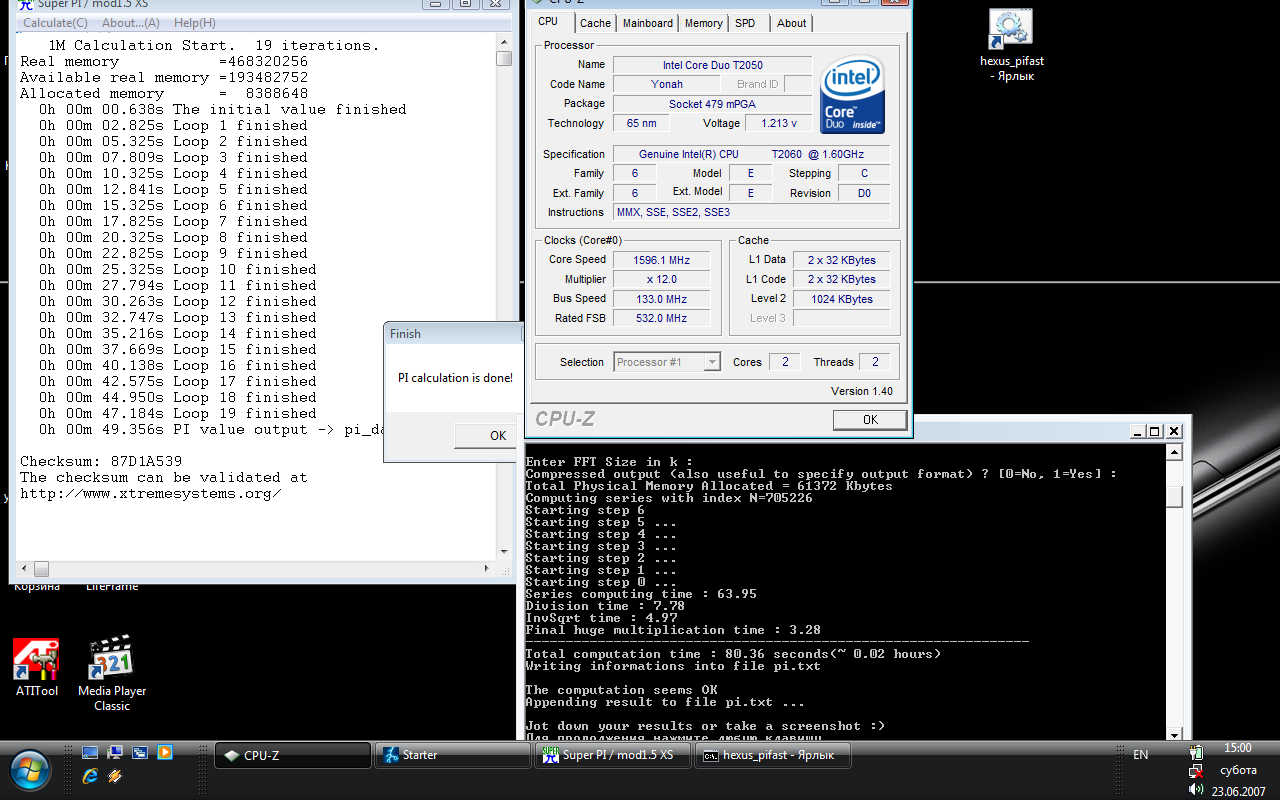Open the Calculate(C) menu in Super PI
The width and height of the screenshot is (1280, 800).
tap(55, 22)
